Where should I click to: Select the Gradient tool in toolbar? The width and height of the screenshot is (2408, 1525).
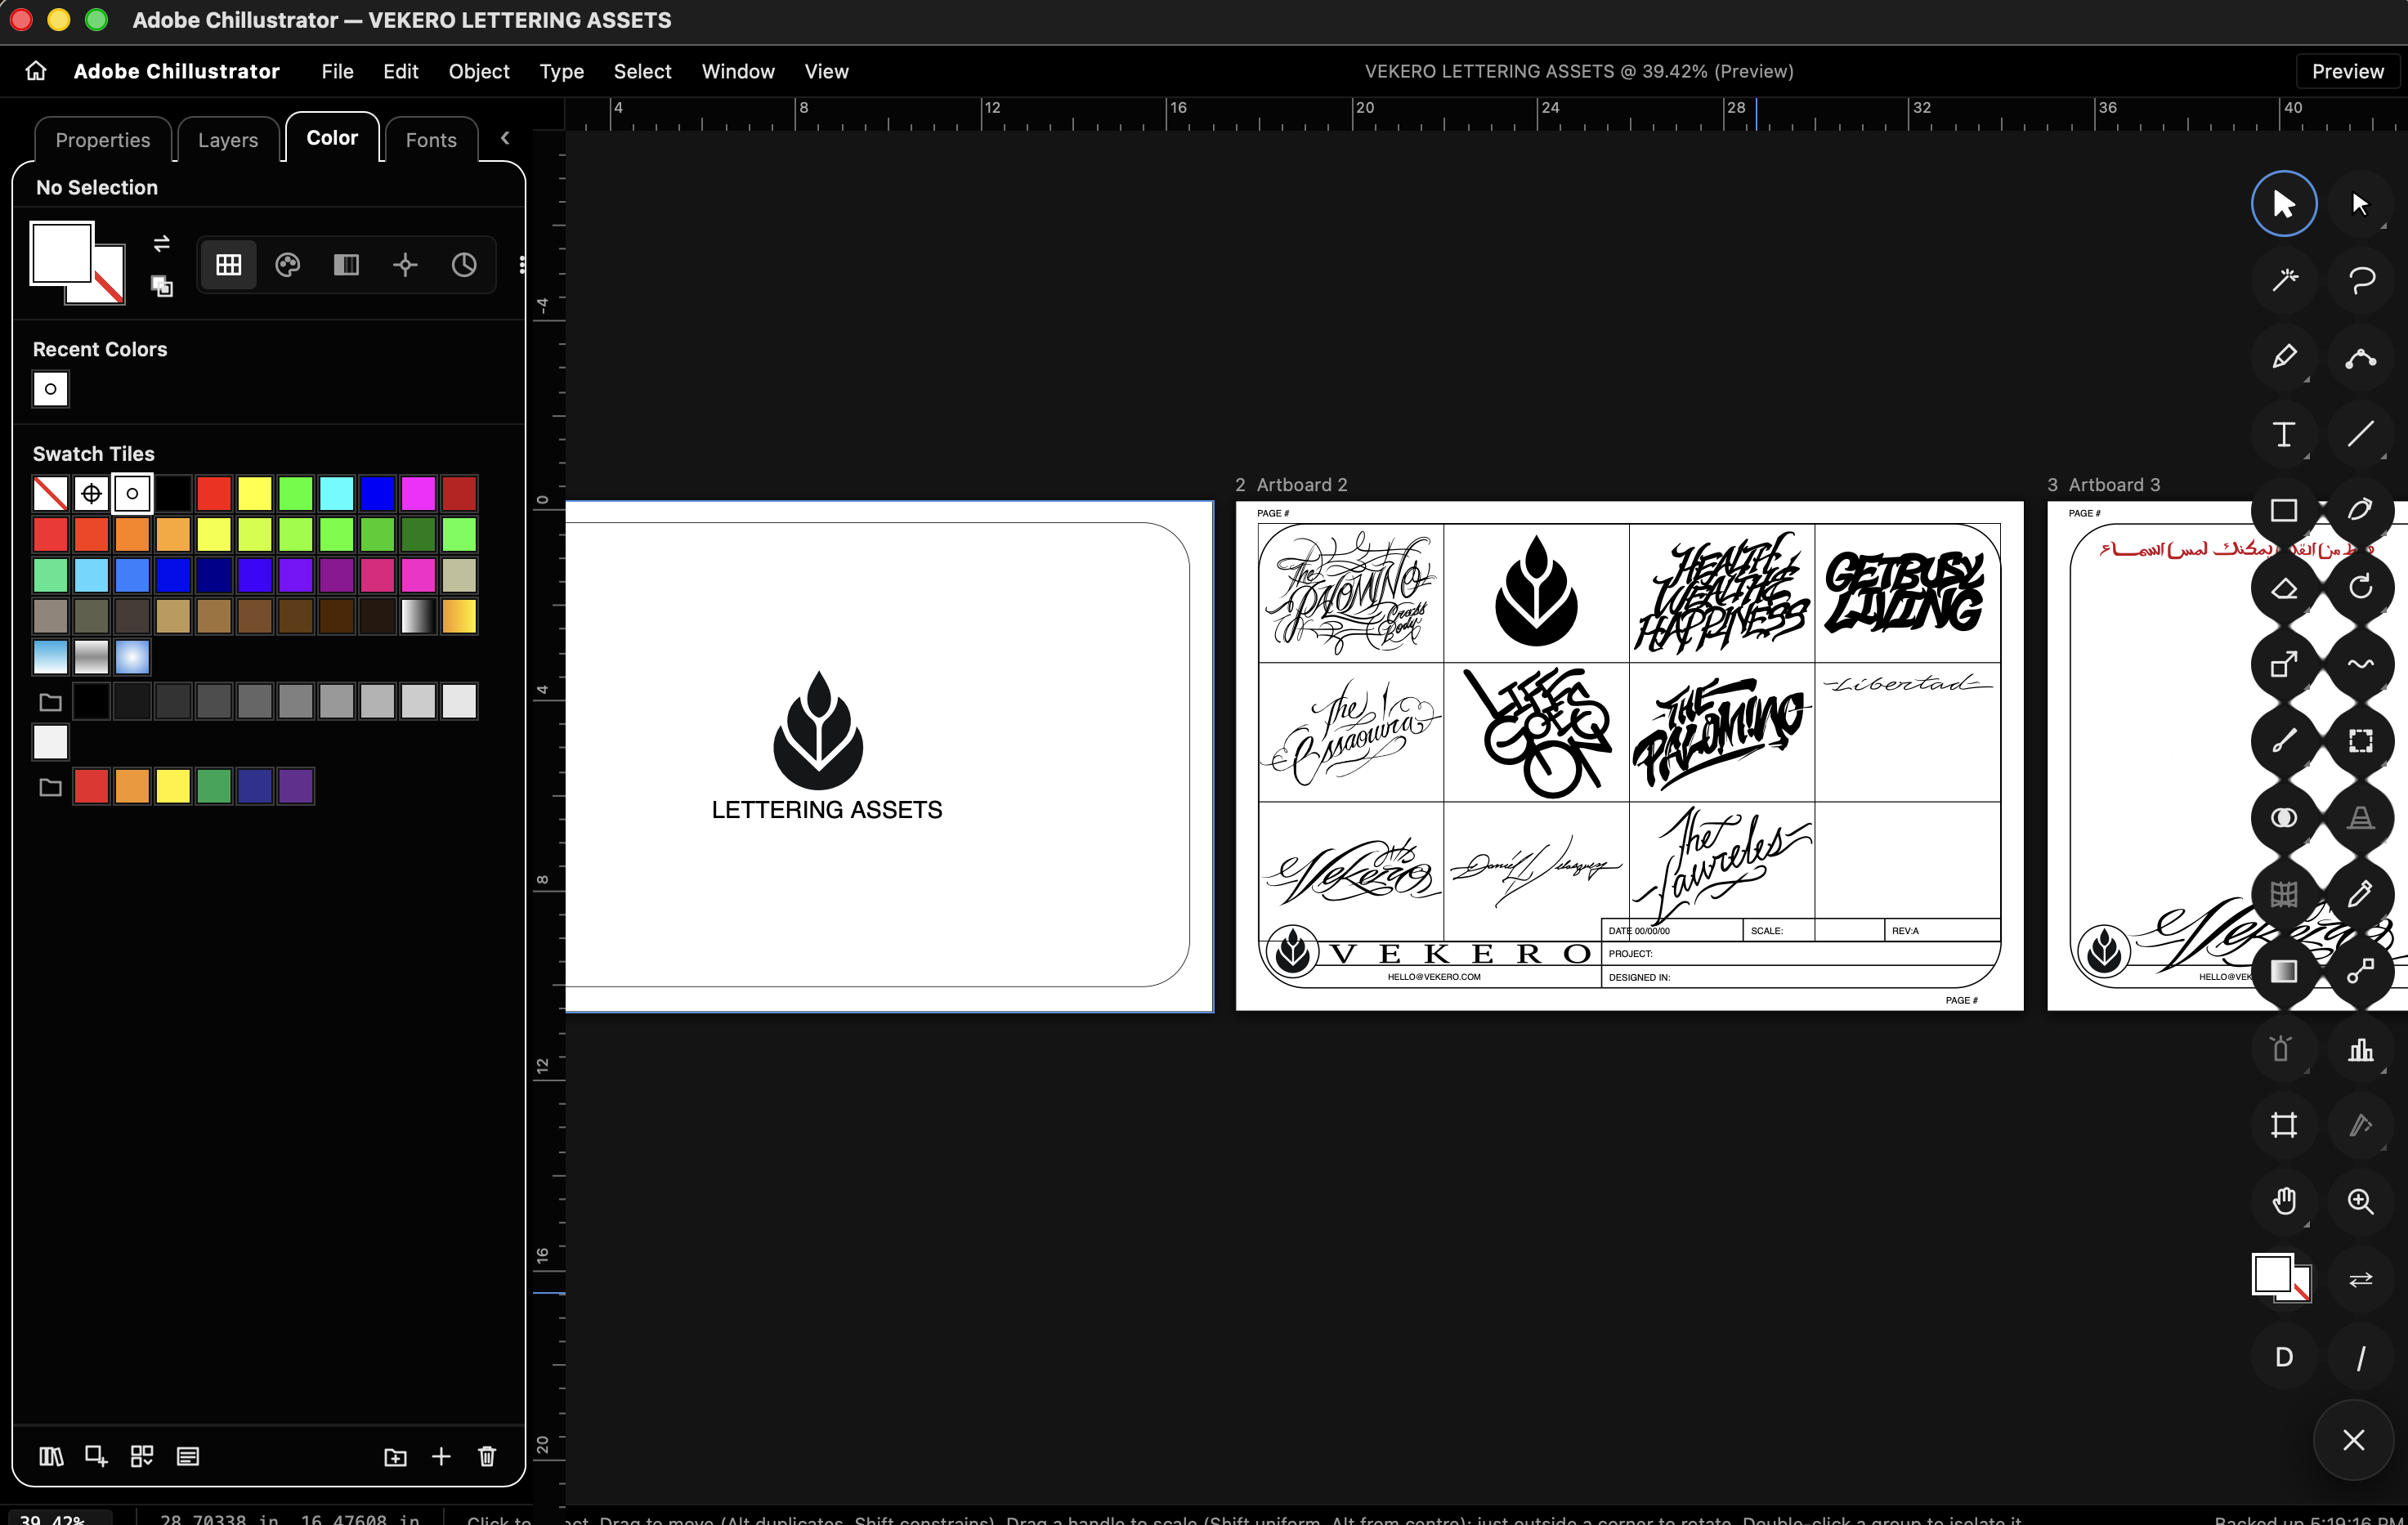point(2284,971)
